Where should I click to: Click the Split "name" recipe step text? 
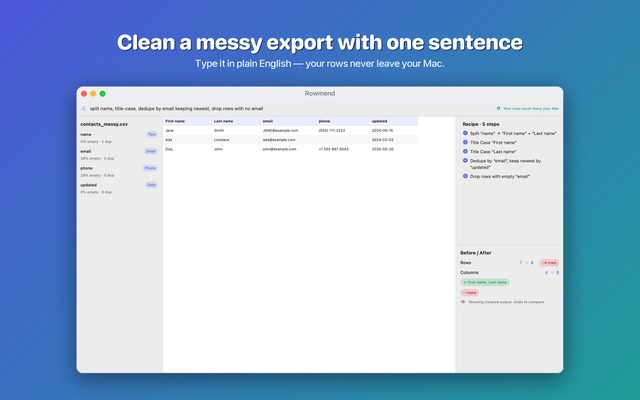click(x=513, y=133)
